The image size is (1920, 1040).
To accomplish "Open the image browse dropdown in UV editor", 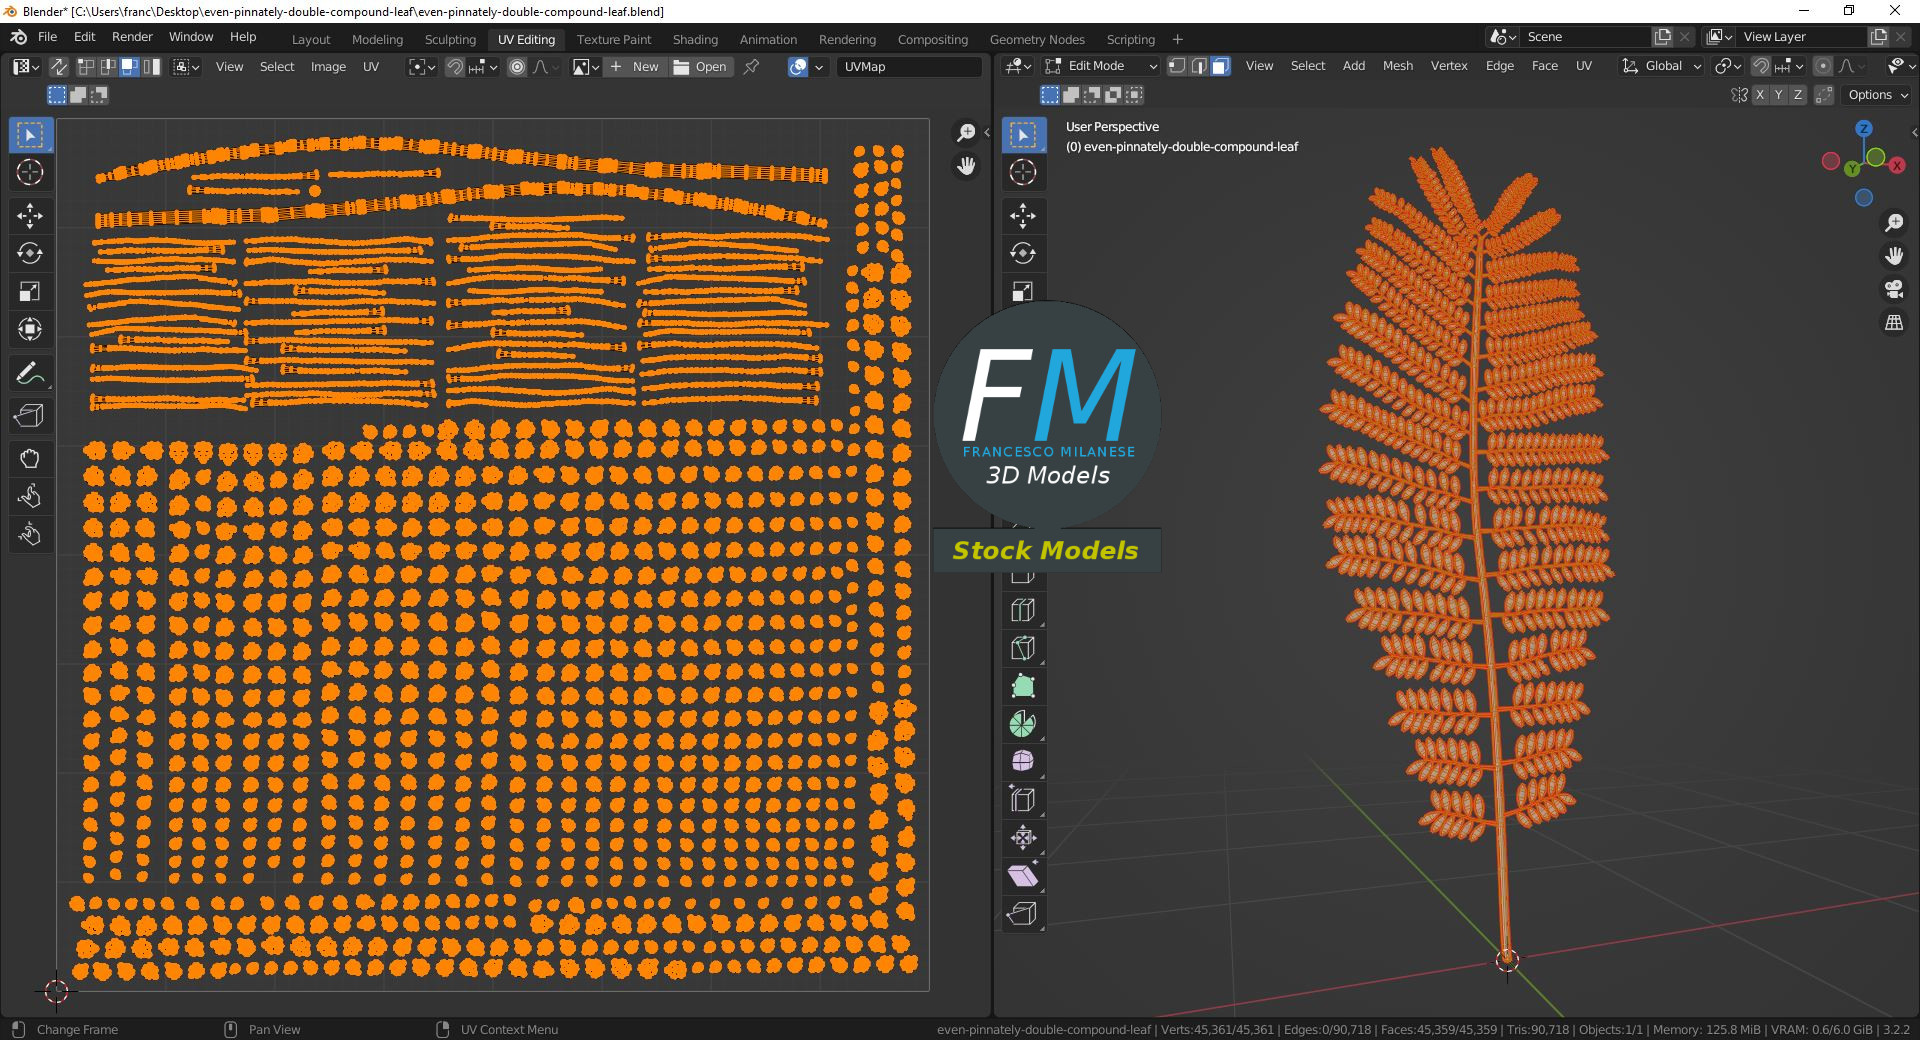I will coord(585,67).
